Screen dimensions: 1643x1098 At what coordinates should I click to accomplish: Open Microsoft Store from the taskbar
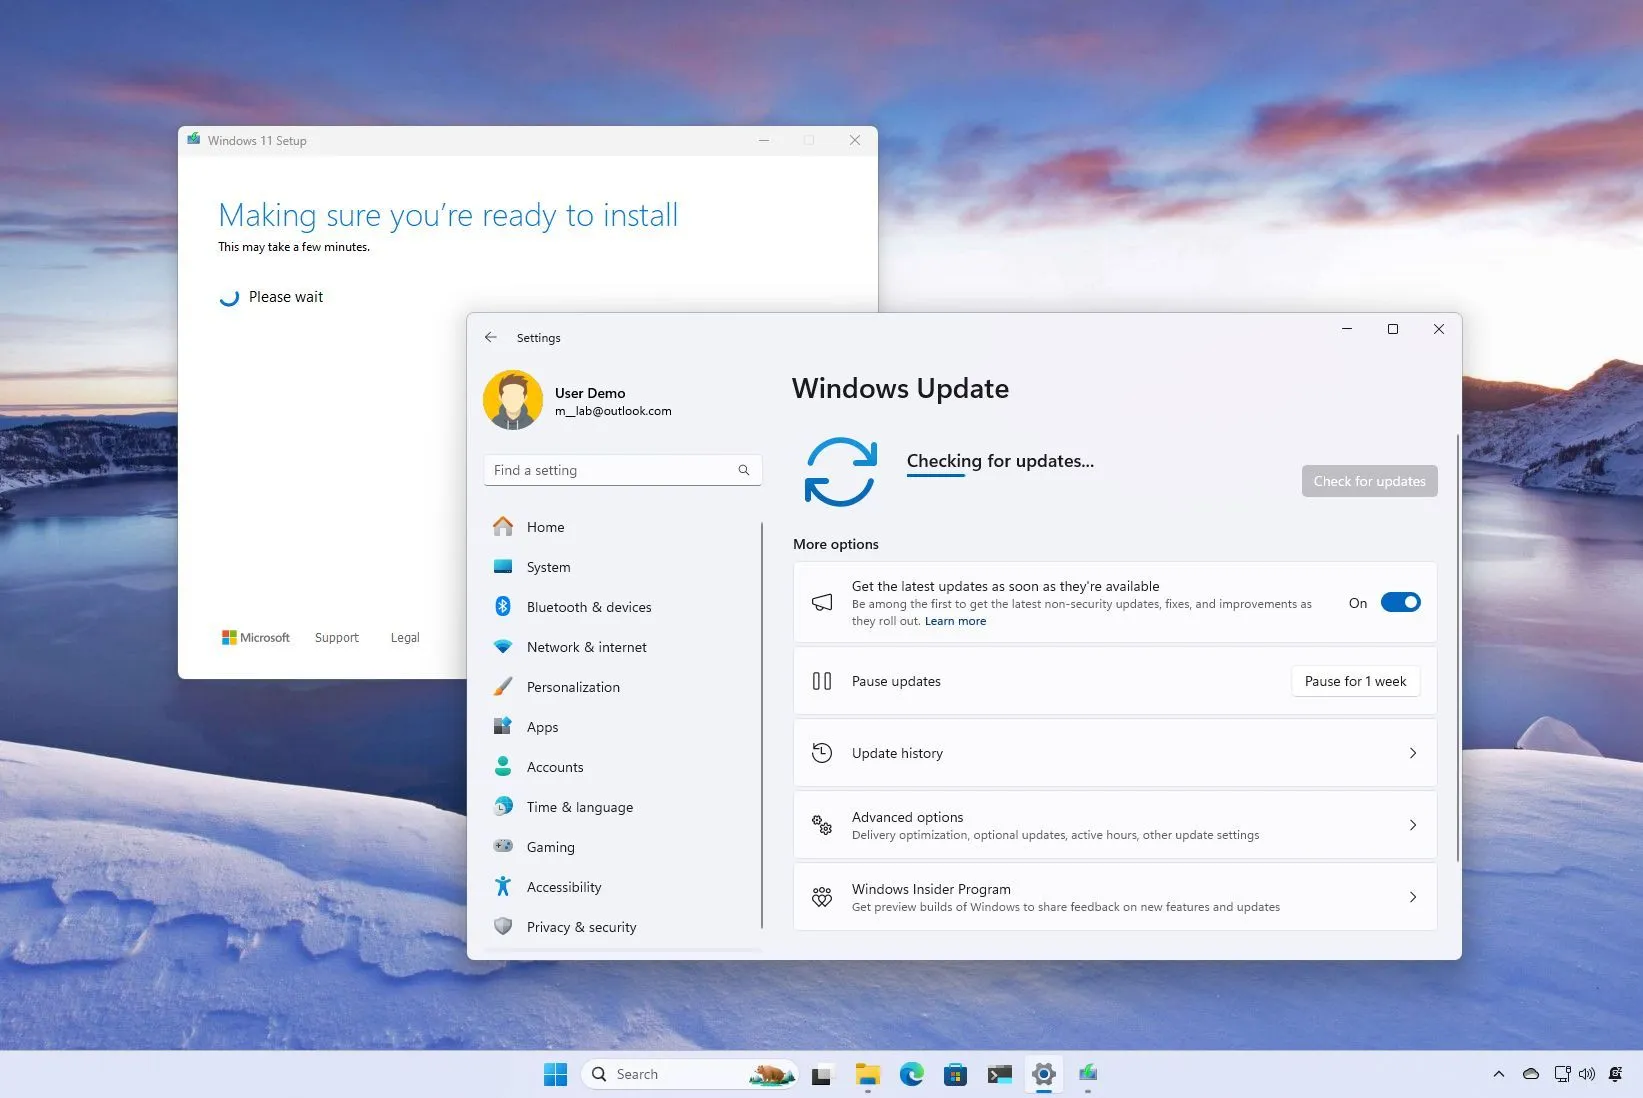click(956, 1074)
